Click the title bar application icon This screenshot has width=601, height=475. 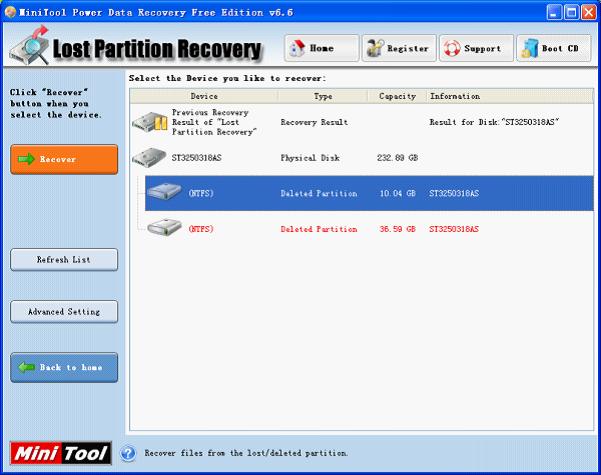tap(10, 12)
